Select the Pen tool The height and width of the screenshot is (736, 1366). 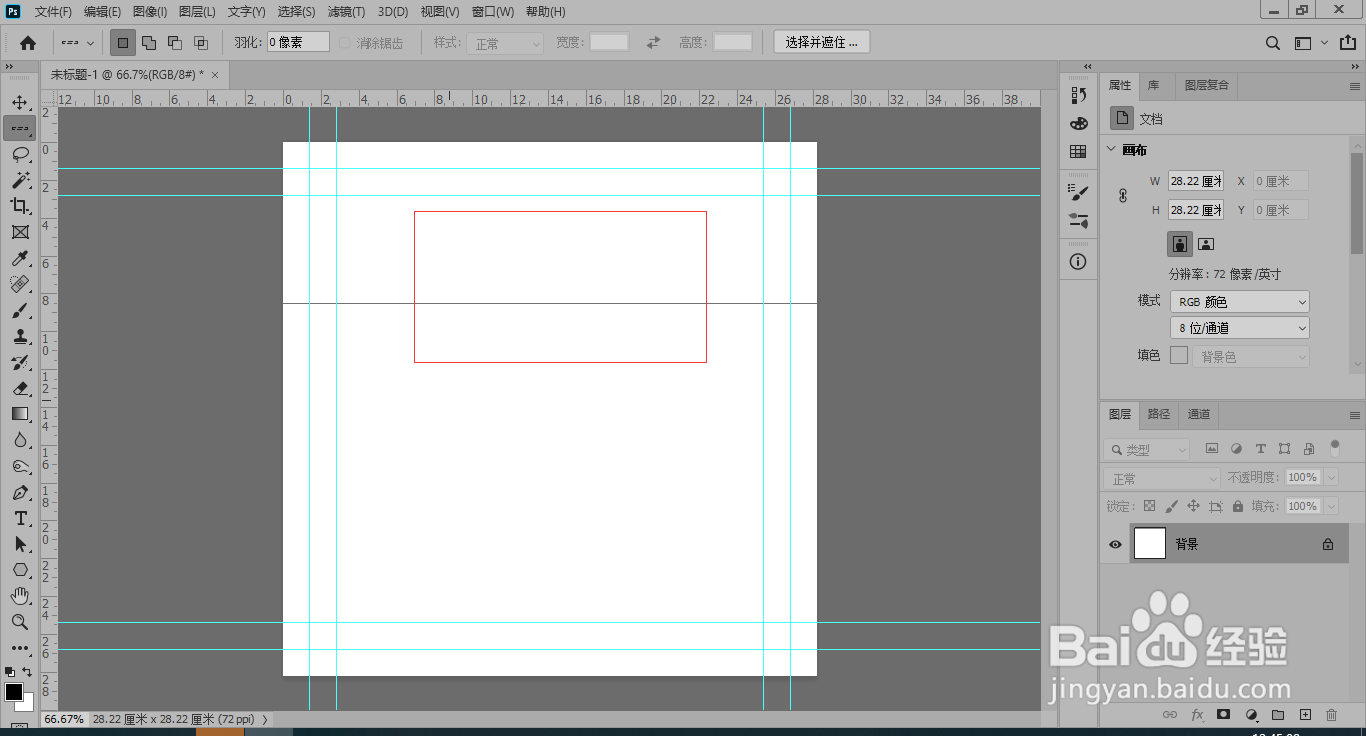tap(20, 493)
